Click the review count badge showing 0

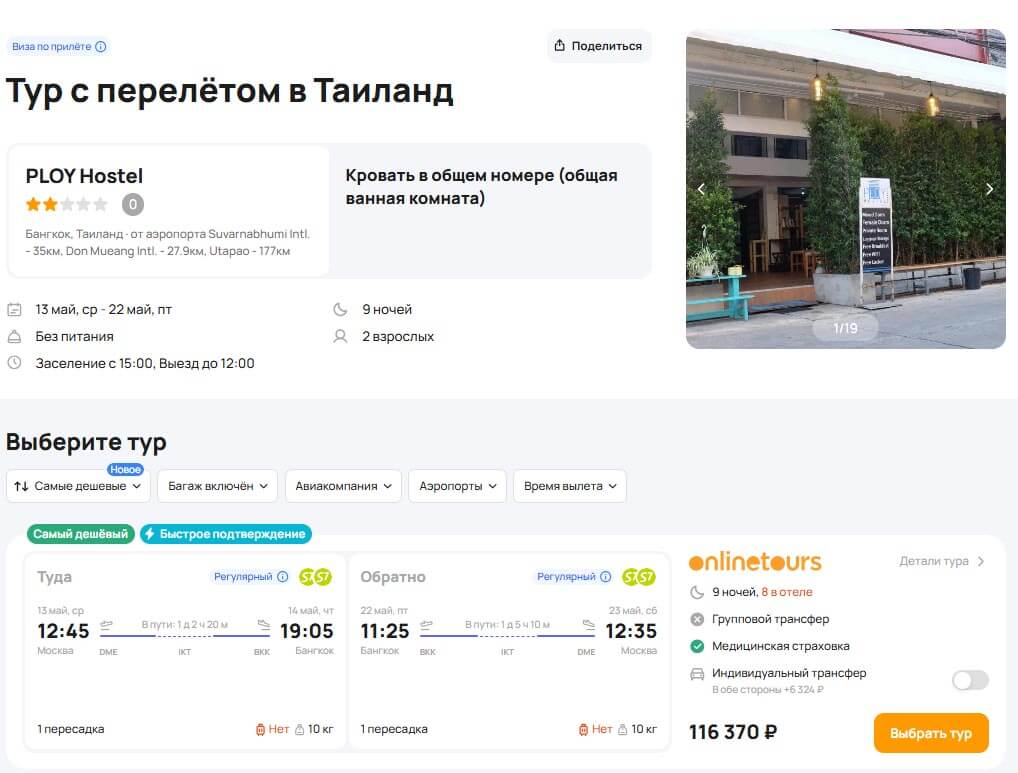(132, 204)
